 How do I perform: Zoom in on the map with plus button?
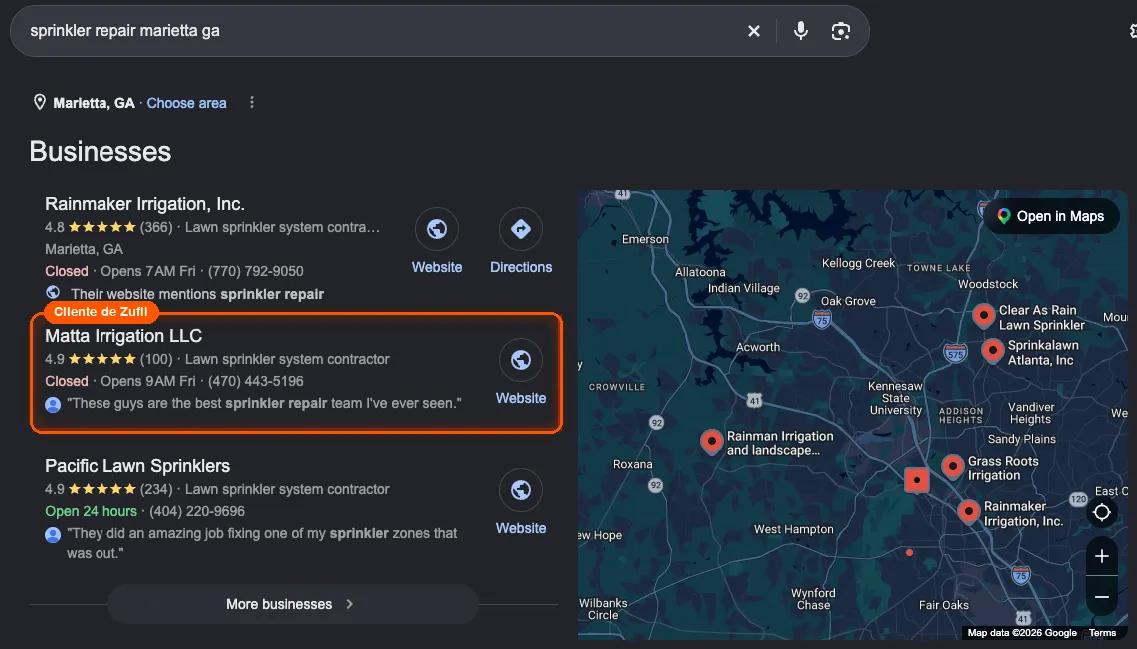(1101, 556)
